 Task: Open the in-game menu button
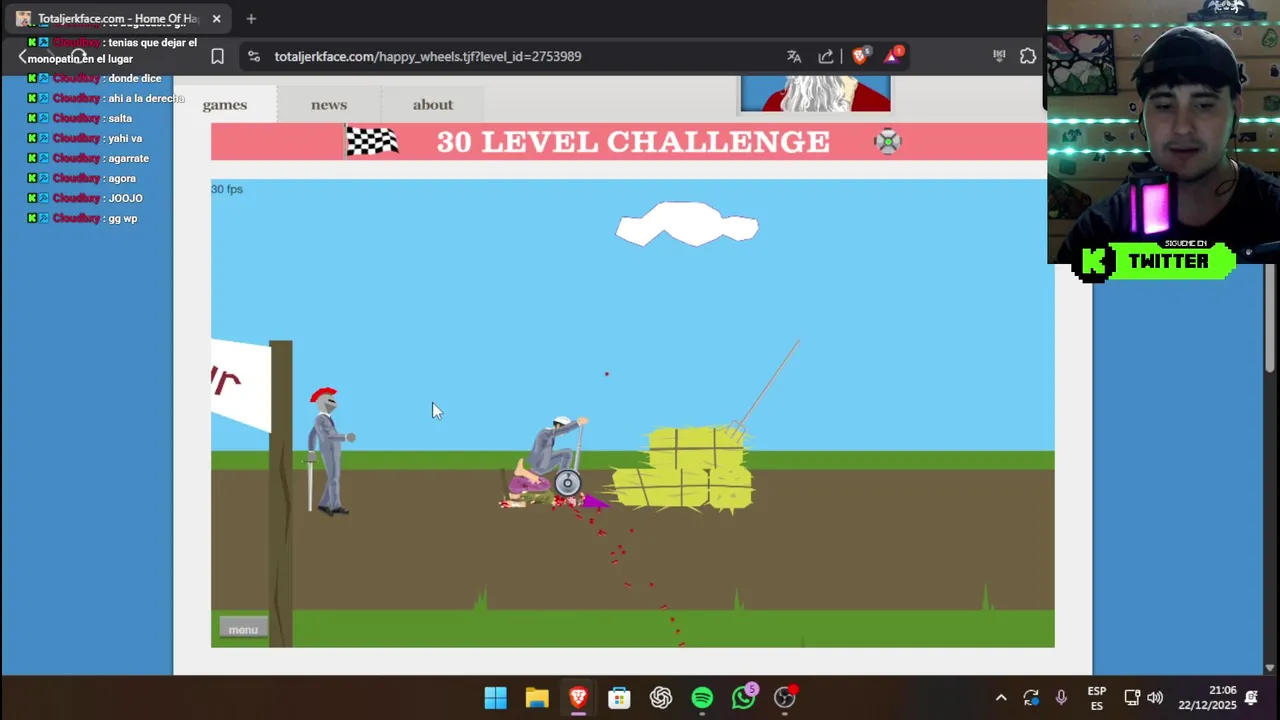pos(243,629)
